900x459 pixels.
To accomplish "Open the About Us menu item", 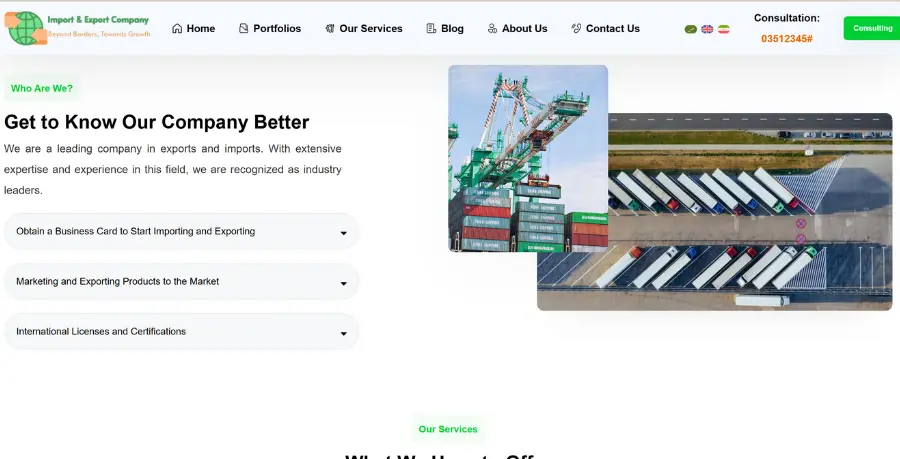I will pos(517,29).
